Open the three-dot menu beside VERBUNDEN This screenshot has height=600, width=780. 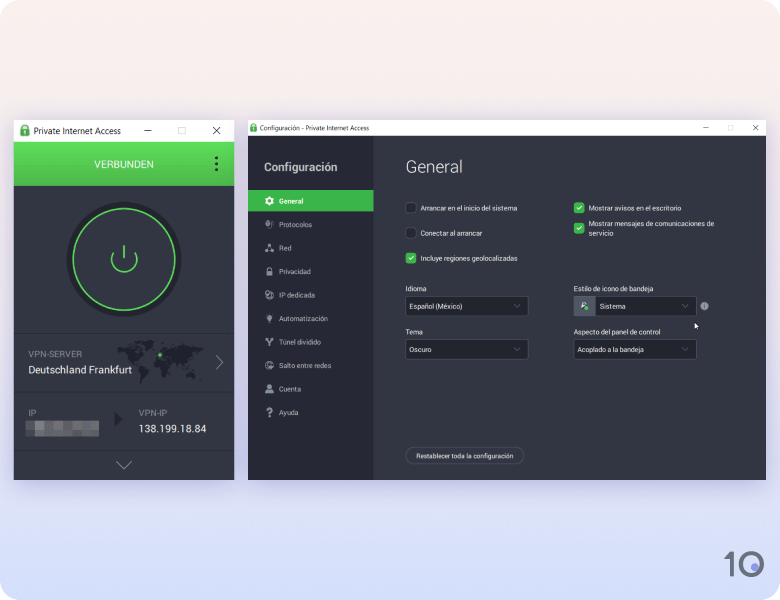click(x=216, y=164)
